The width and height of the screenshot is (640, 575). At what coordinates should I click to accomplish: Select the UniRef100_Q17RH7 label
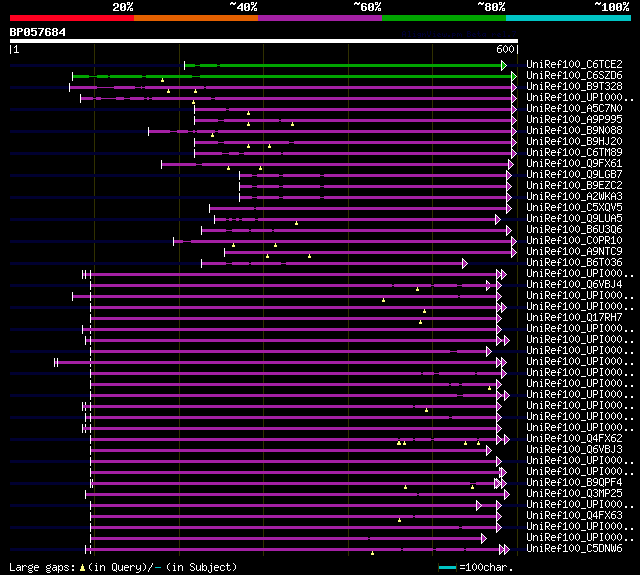[574, 317]
